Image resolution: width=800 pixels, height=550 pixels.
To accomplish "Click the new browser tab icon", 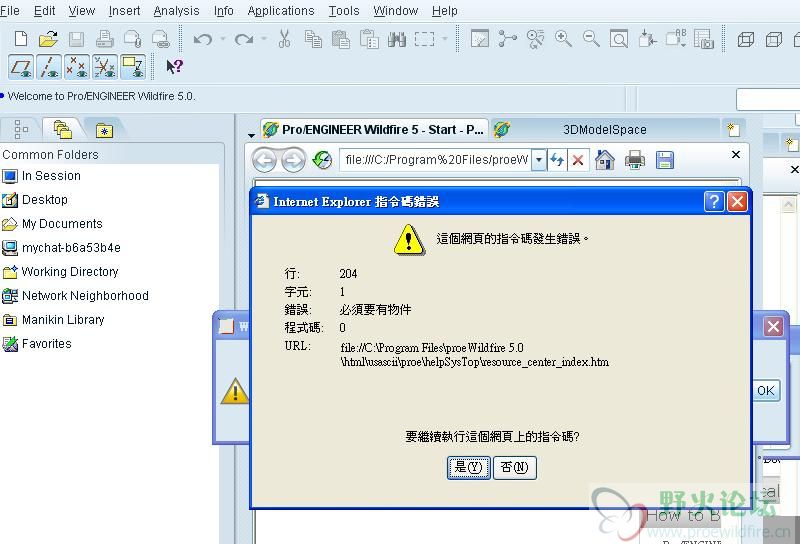I will tap(733, 130).
